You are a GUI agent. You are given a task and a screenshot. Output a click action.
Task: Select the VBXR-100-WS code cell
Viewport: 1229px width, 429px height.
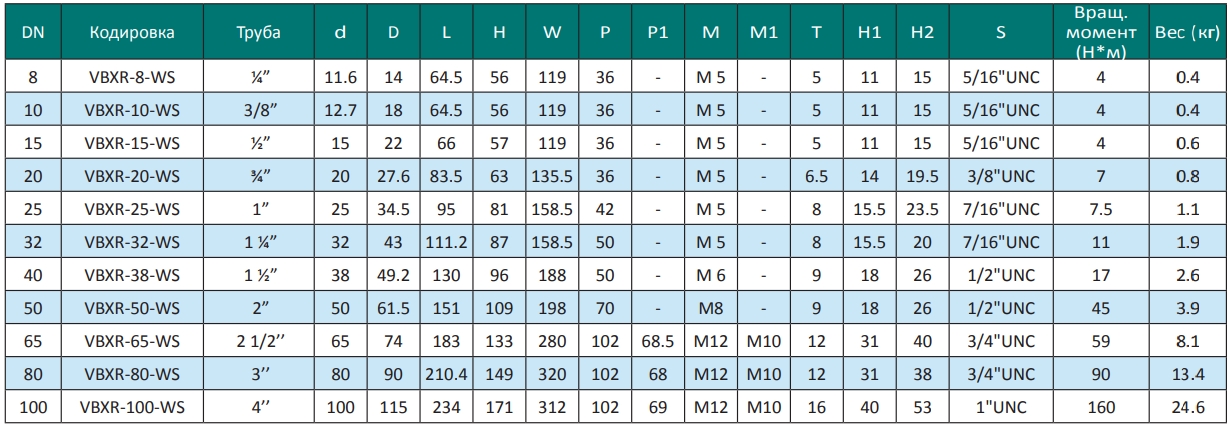[x=132, y=409]
